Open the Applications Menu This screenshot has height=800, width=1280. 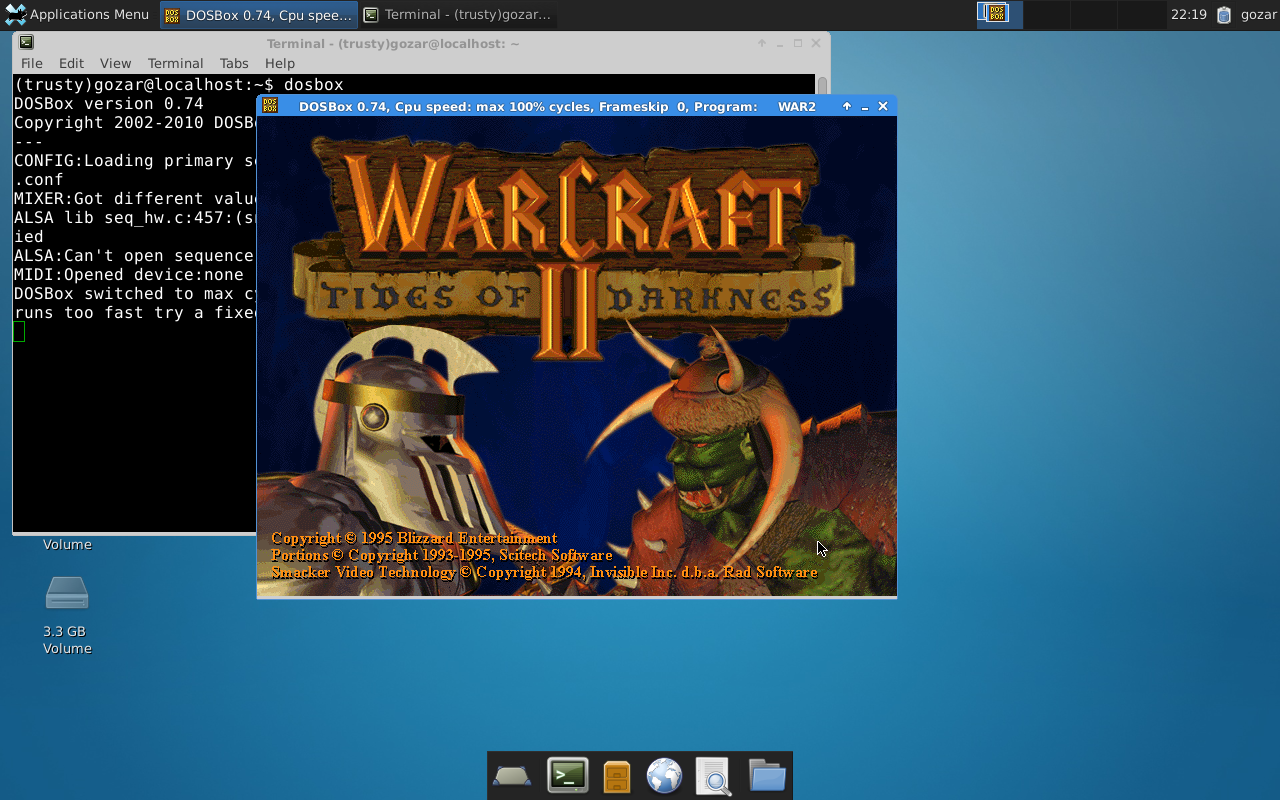click(x=77, y=14)
